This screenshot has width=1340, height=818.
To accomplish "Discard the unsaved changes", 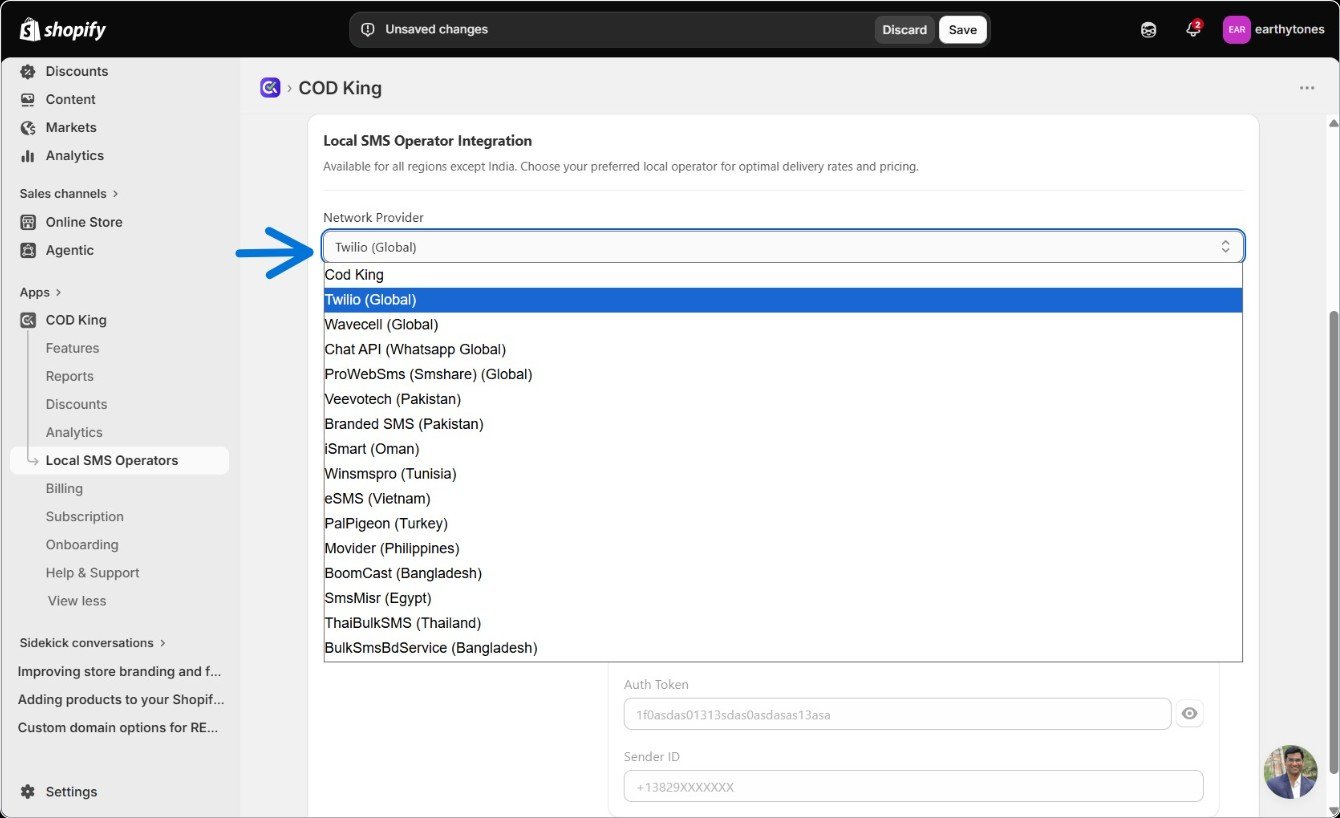I will pyautogui.click(x=904, y=30).
